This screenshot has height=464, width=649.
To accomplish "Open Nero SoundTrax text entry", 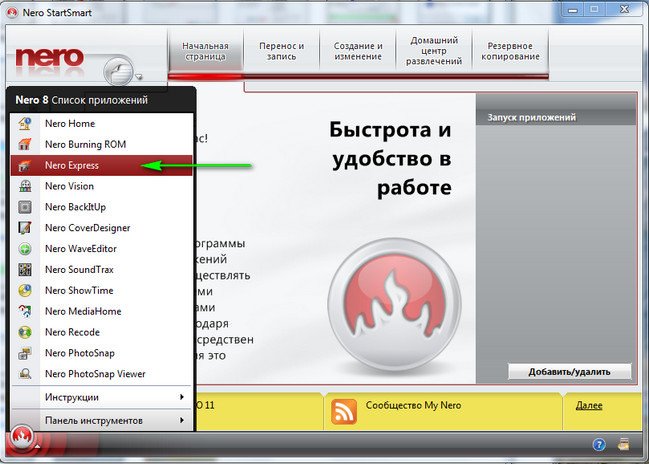I will pos(79,269).
